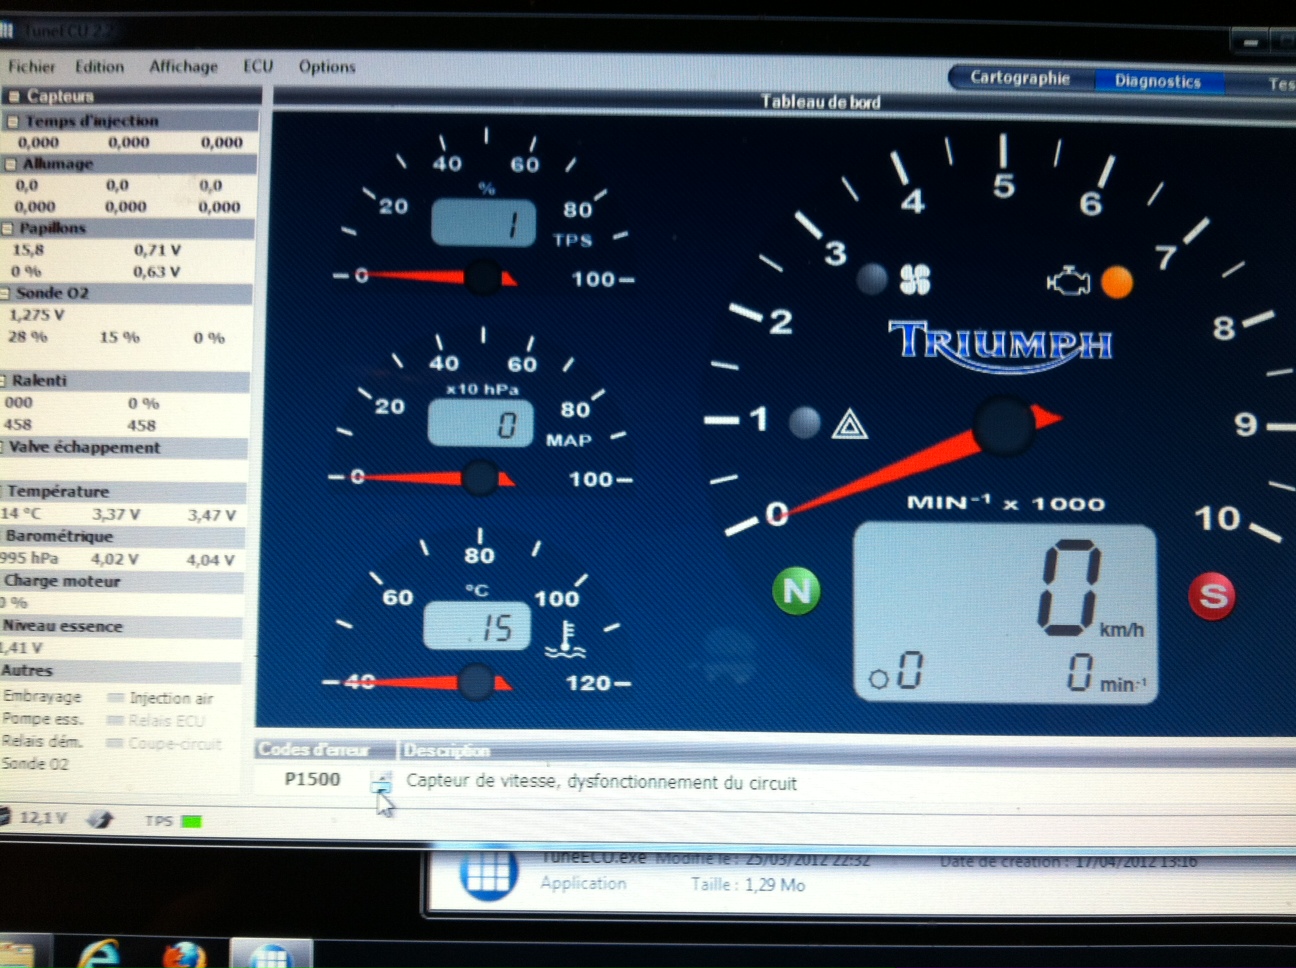Open the Fichier menu
The image size is (1296, 968).
tap(32, 66)
